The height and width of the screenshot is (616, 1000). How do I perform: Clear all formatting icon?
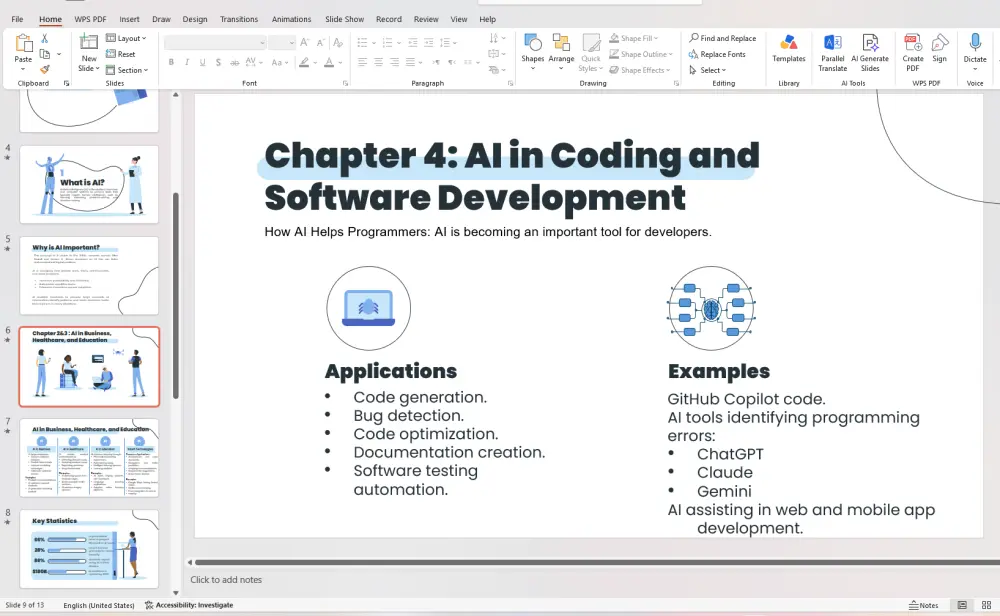point(338,43)
